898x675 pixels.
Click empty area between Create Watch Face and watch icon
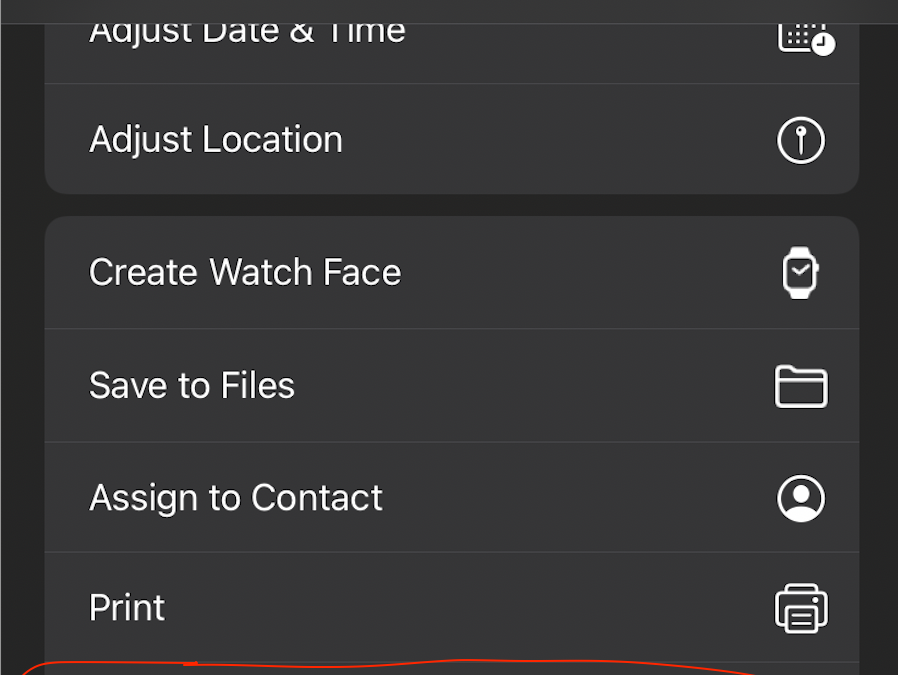click(x=590, y=272)
